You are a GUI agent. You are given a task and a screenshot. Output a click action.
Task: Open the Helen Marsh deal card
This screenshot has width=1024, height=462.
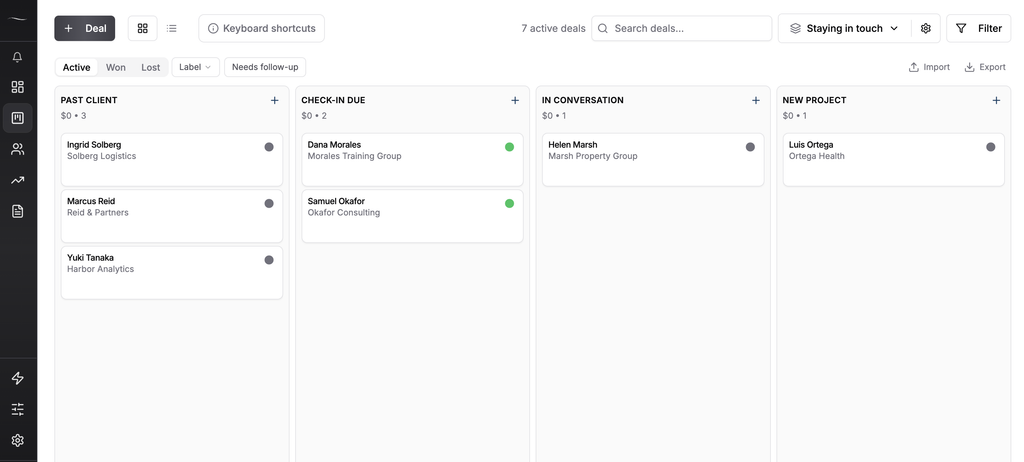tap(653, 160)
